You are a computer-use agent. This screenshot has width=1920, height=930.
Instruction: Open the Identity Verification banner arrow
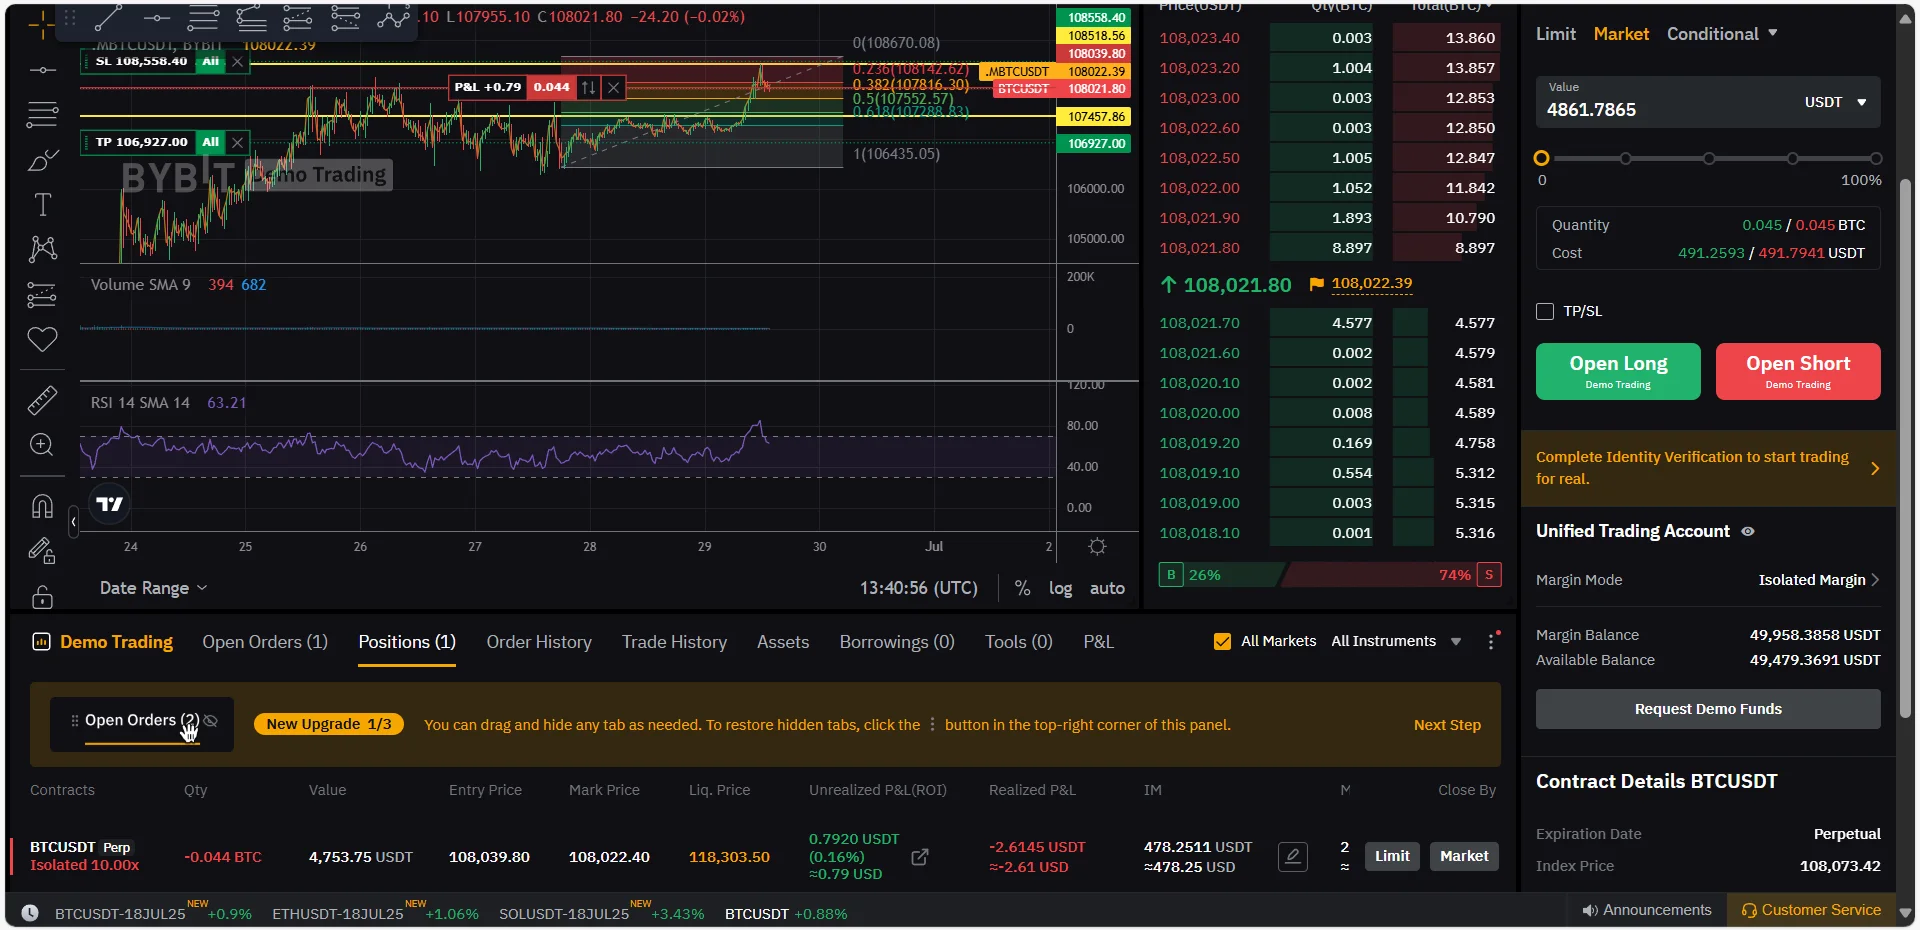(x=1875, y=468)
